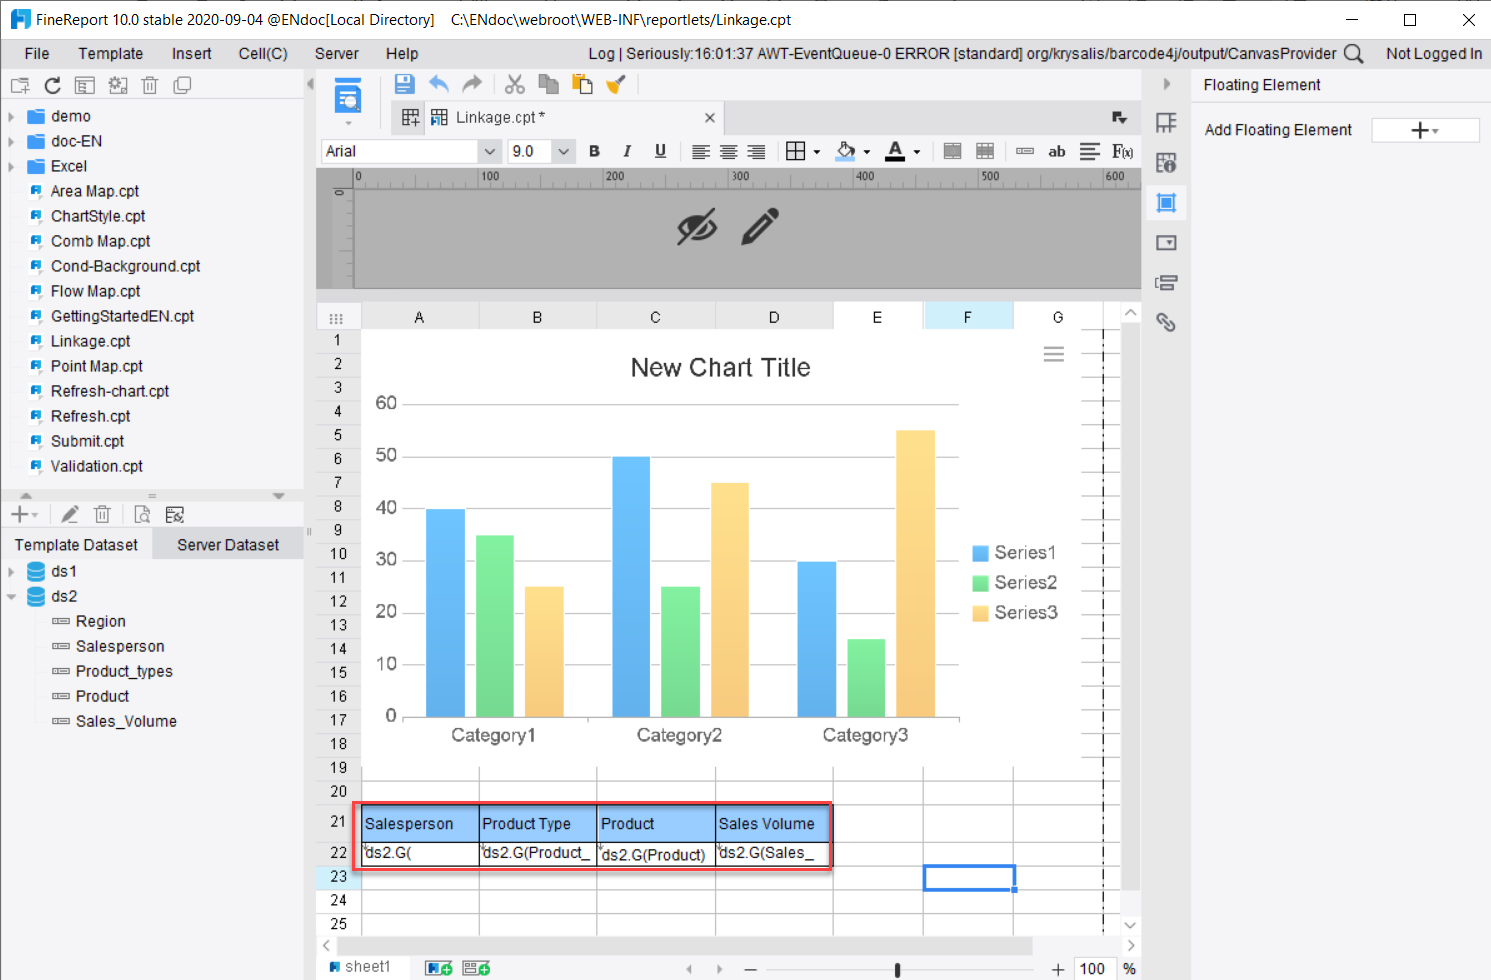
Task: Refresh the reportlets directory tree
Action: tap(54, 85)
